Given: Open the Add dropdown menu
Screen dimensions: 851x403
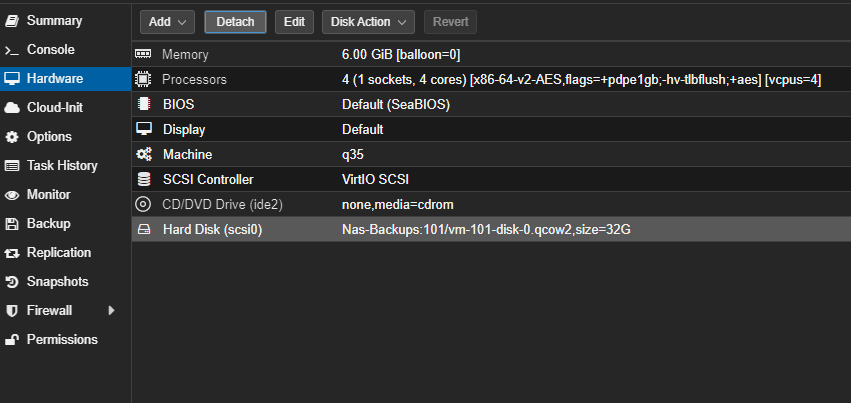Looking at the screenshot, I should 167,22.
